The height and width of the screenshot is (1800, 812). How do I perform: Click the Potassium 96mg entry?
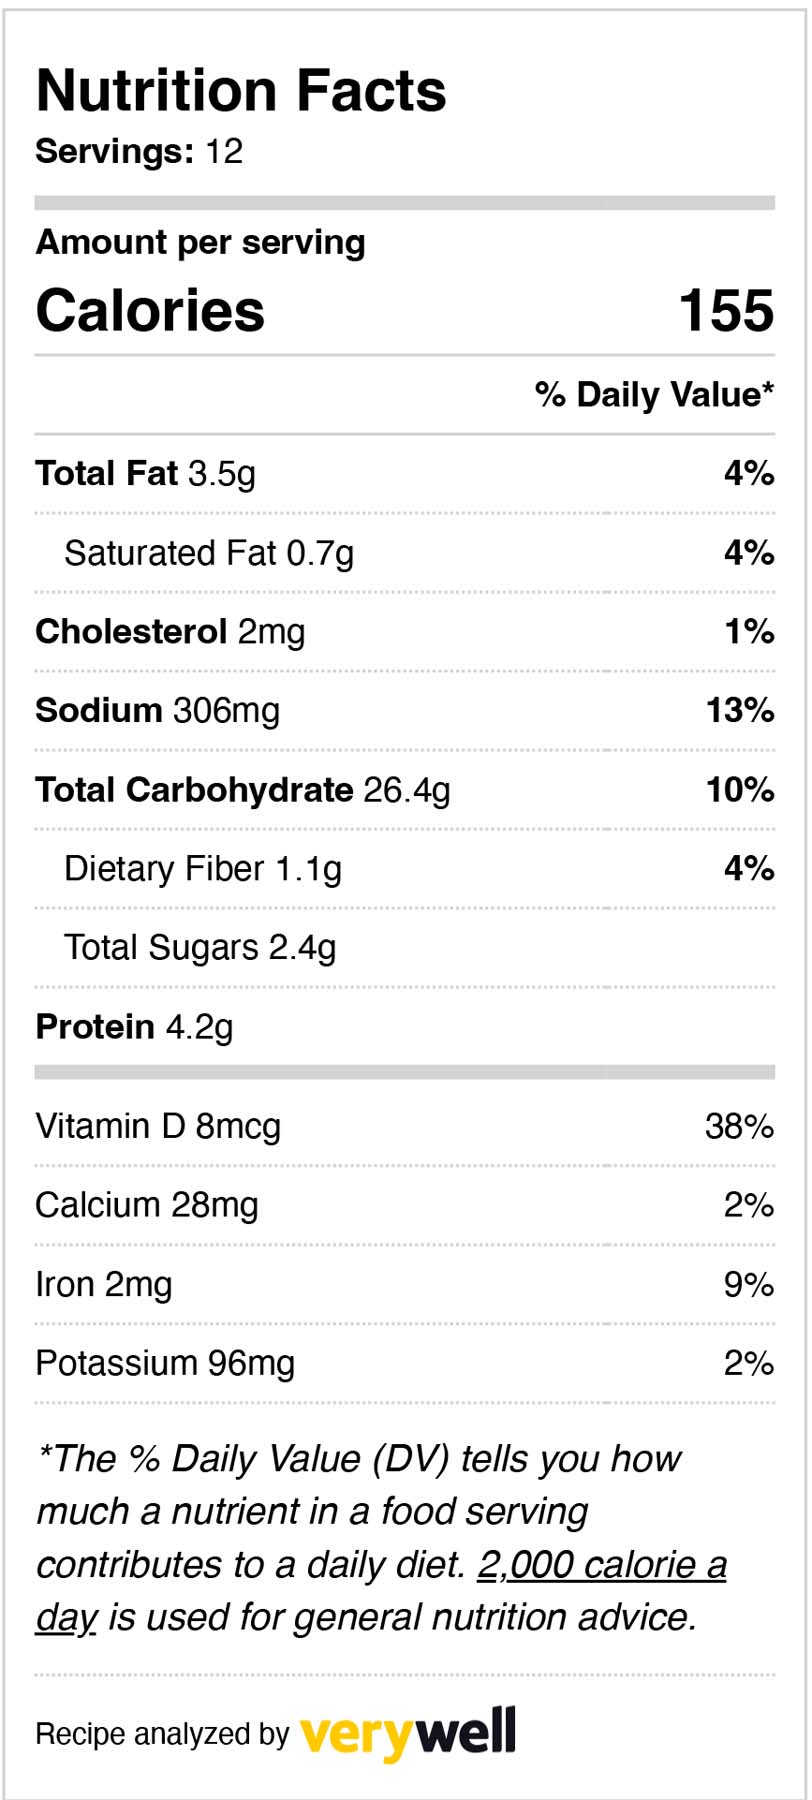(165, 1363)
